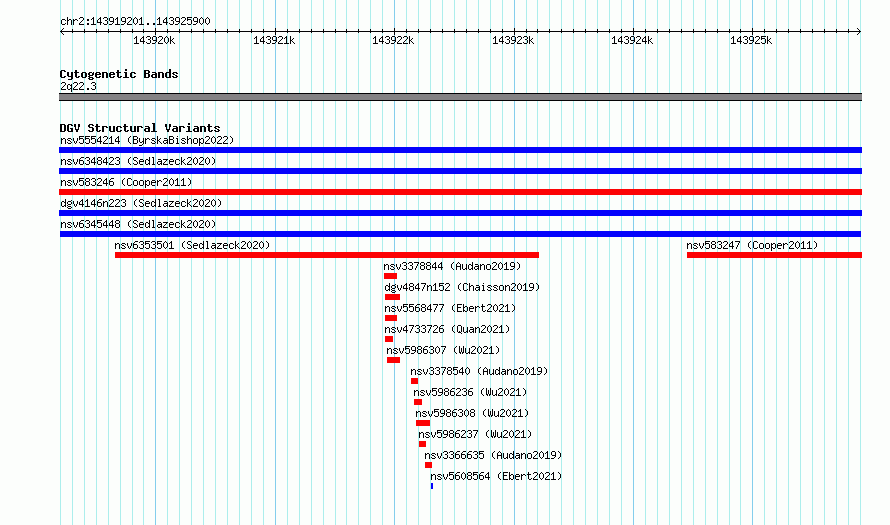
Task: Click nsv5986308 (Wu2021) label
Action: [x=472, y=413]
